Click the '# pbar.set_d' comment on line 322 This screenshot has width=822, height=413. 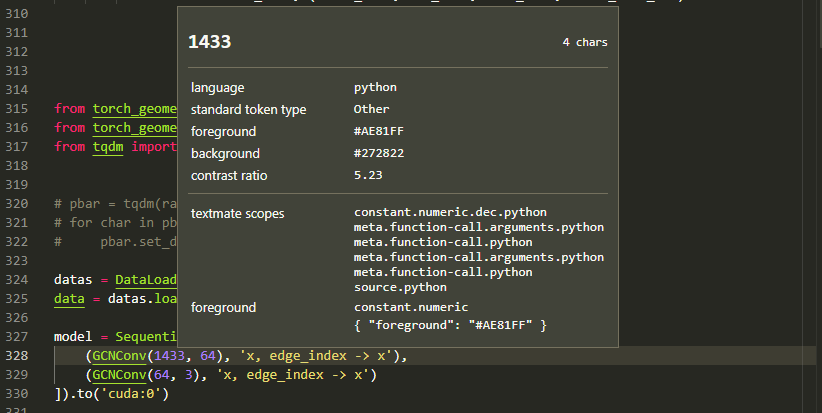[115, 242]
